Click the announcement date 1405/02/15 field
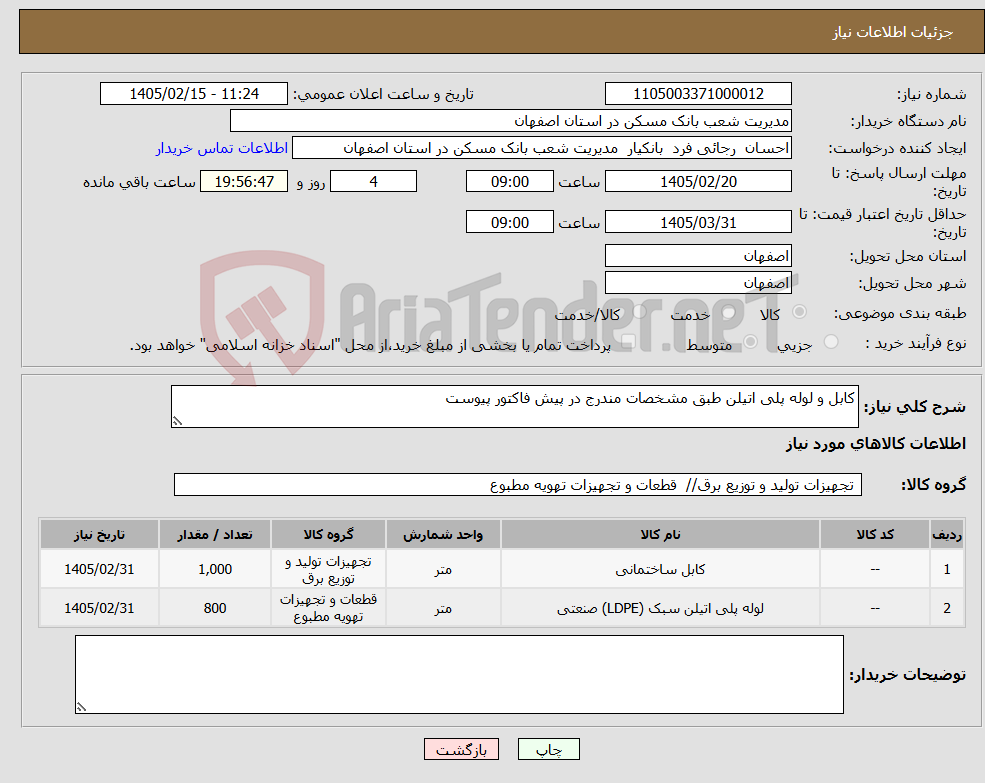 click(x=193, y=94)
